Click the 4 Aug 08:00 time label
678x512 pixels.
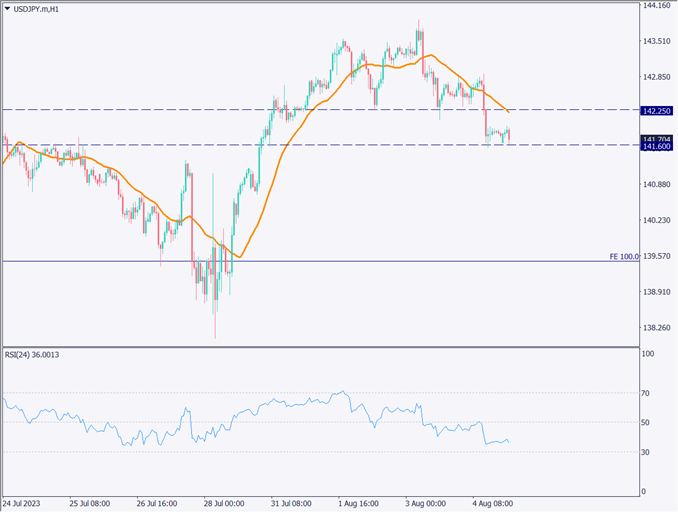(x=492, y=504)
